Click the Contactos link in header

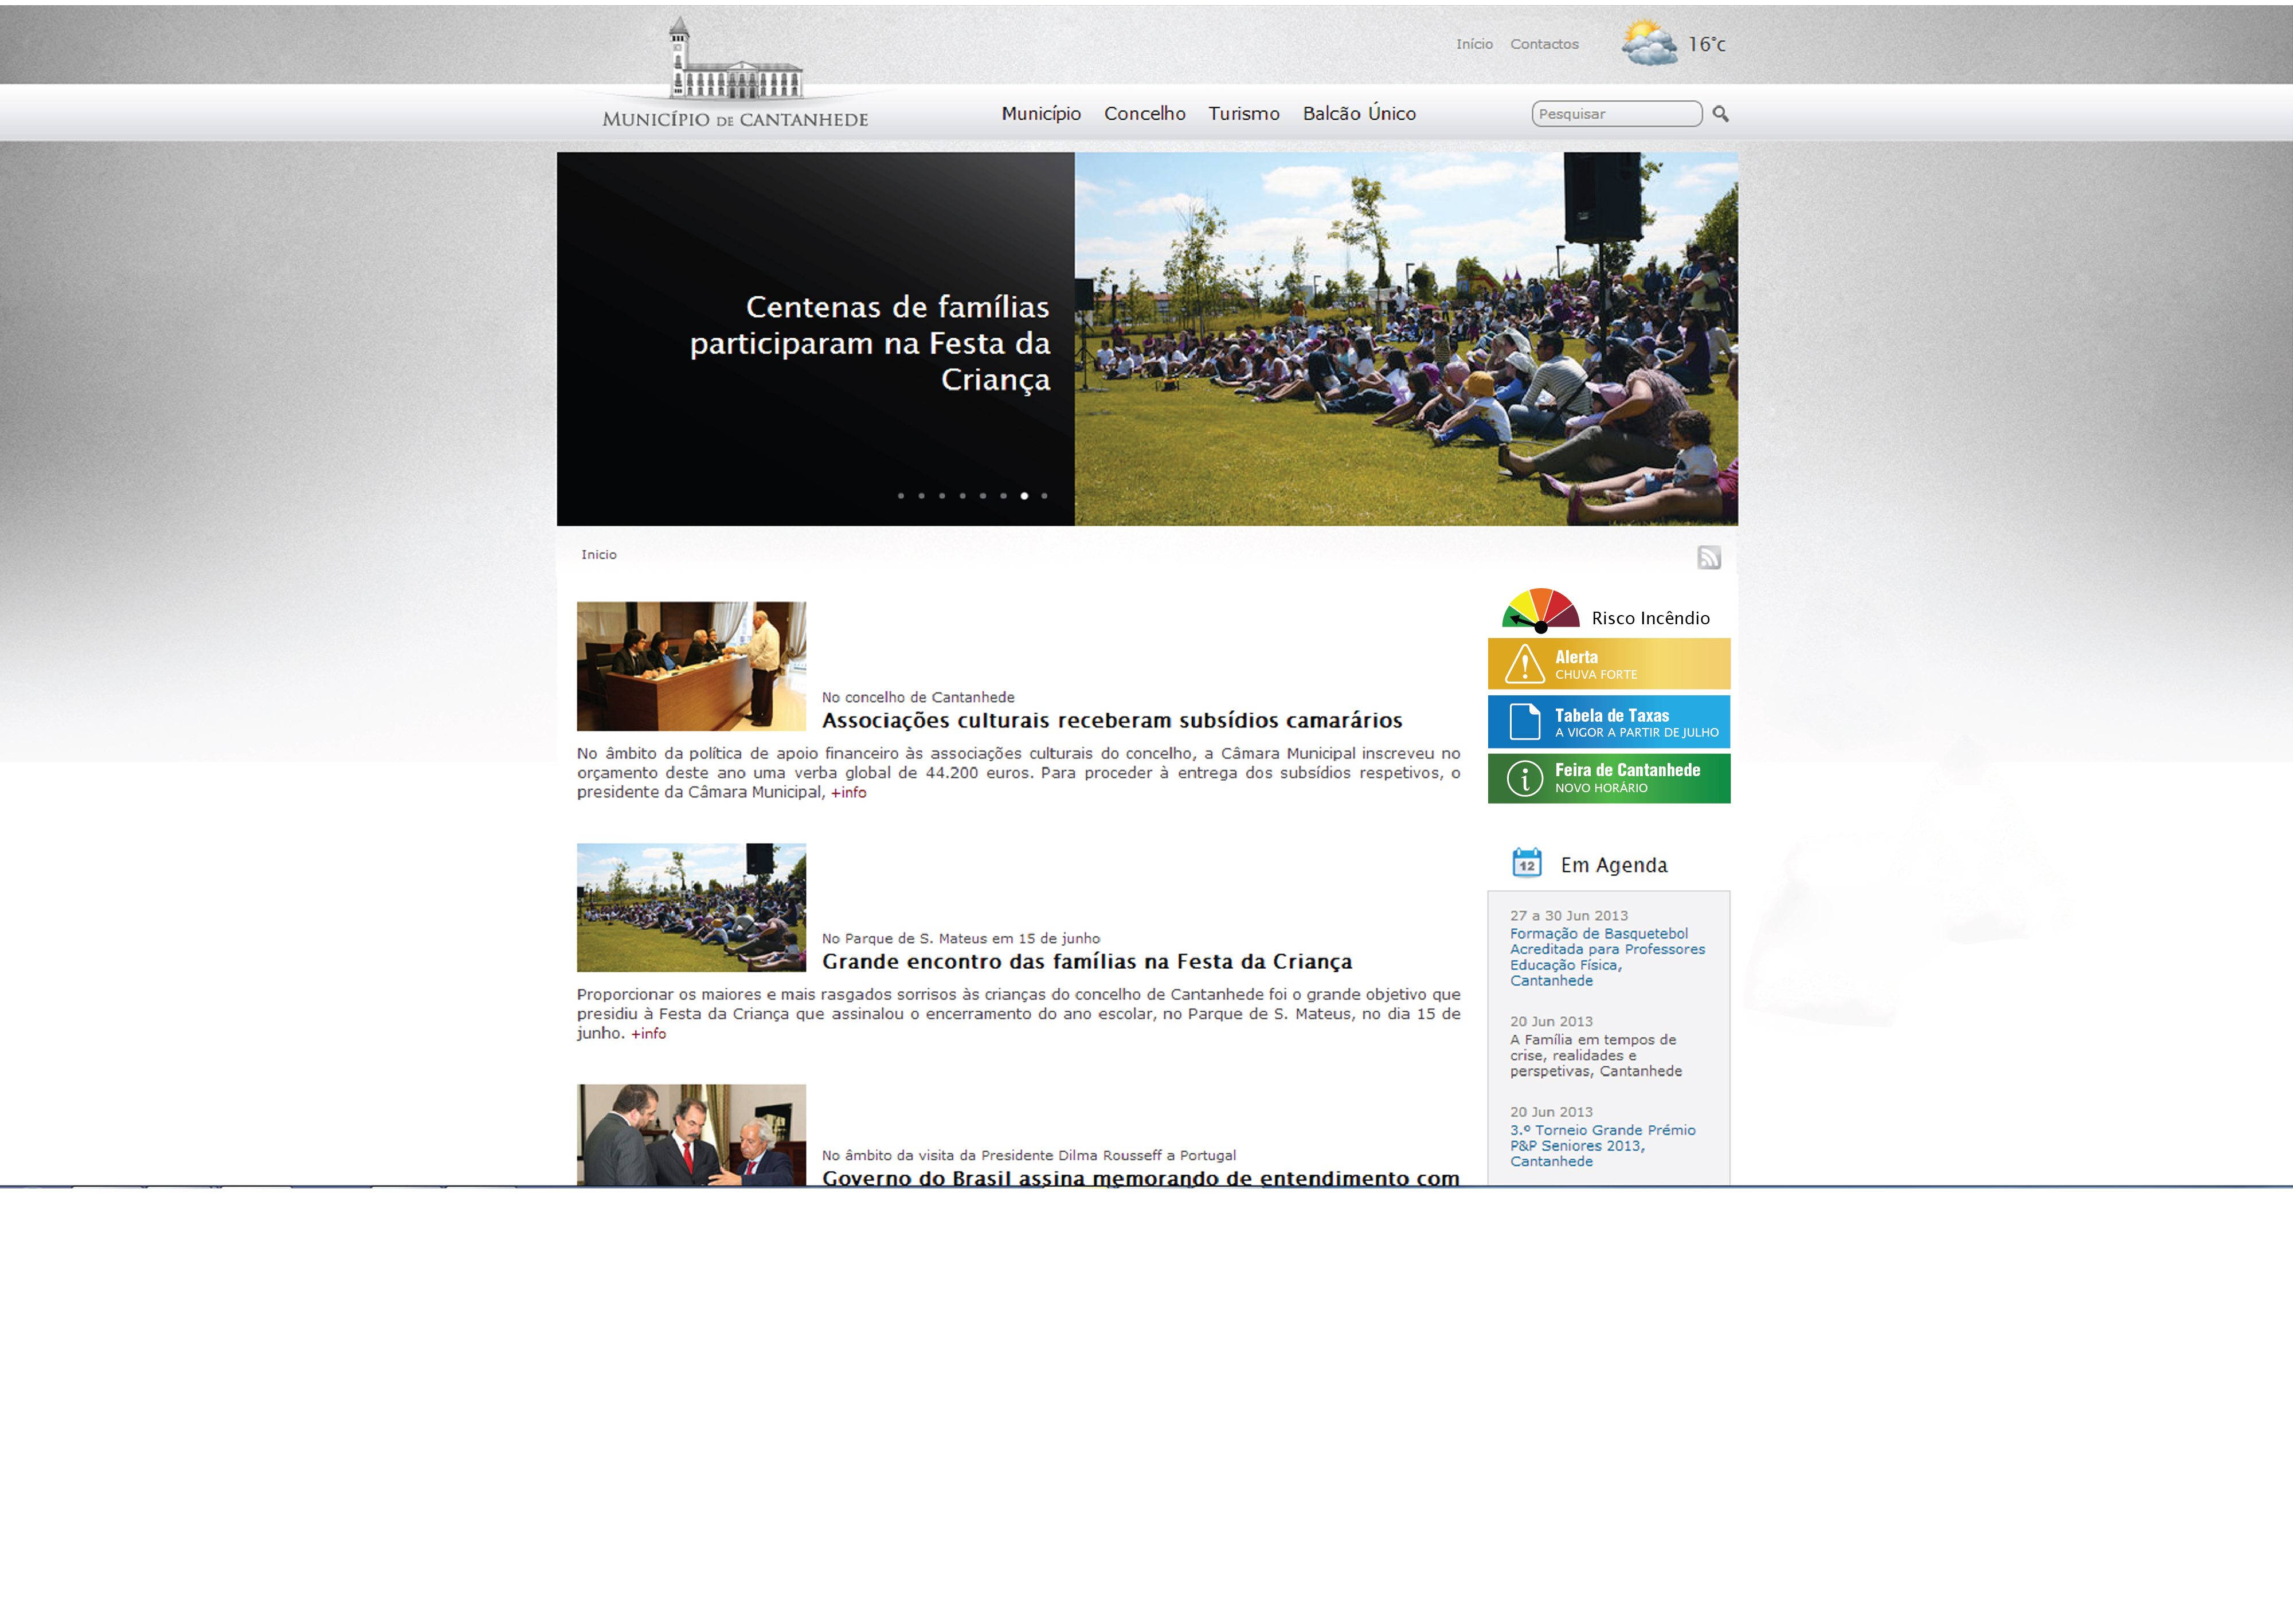tap(1544, 44)
